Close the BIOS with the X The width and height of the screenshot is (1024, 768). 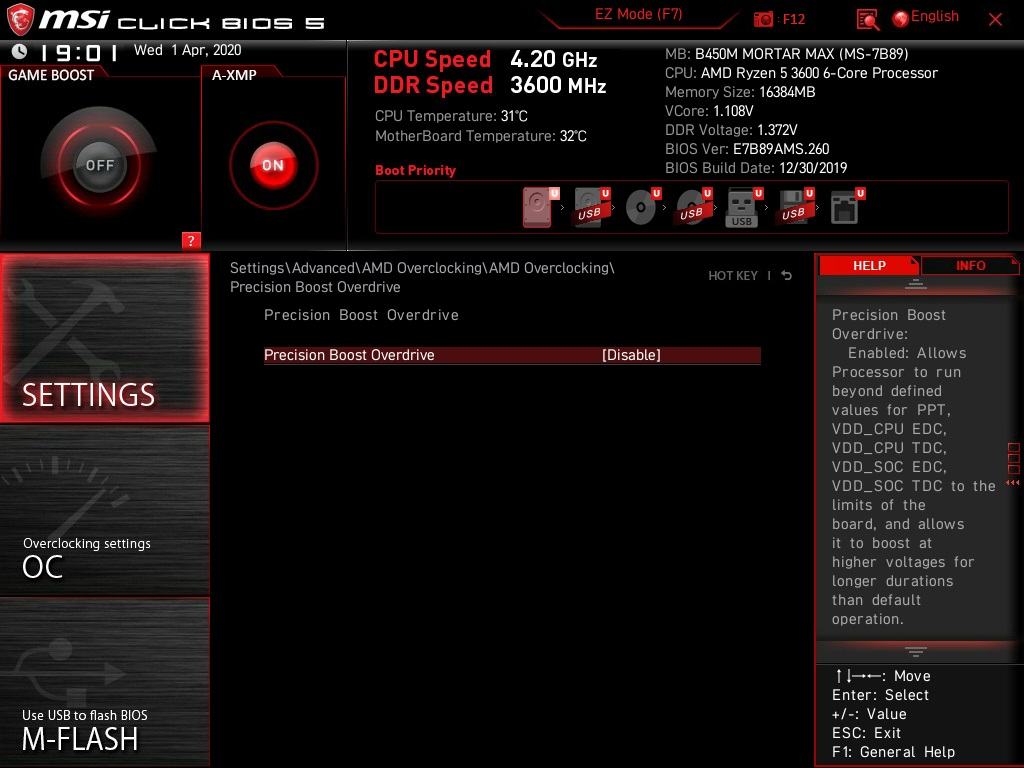pos(995,20)
